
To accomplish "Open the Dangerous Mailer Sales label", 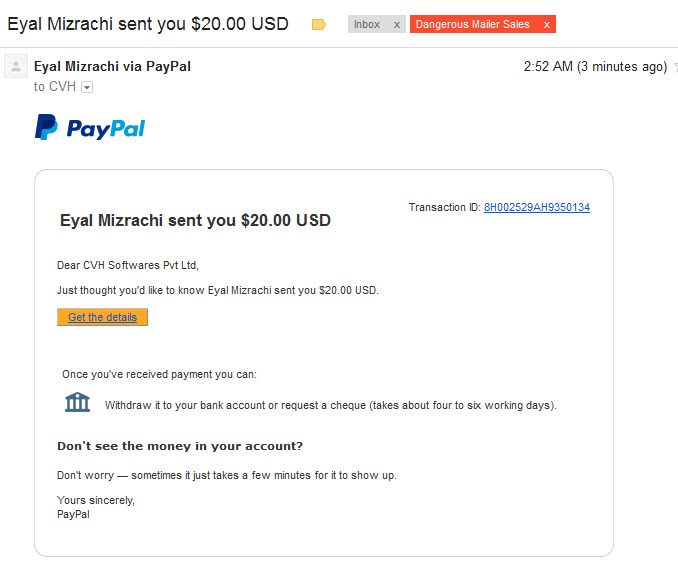I will click(x=473, y=24).
